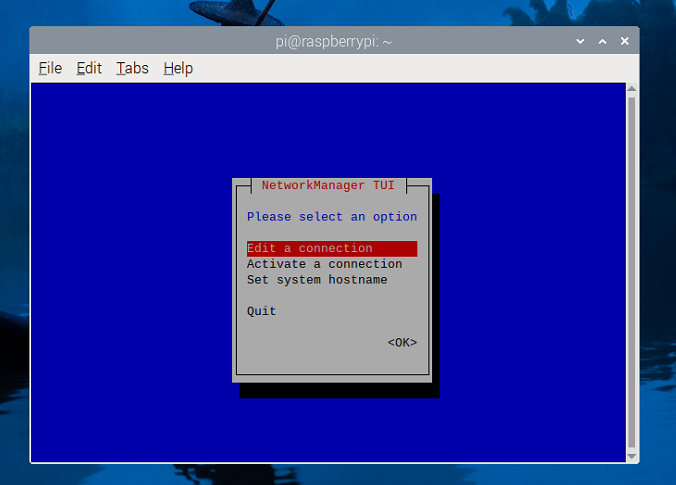Open the Edit menu
This screenshot has width=676, height=485.
(89, 68)
